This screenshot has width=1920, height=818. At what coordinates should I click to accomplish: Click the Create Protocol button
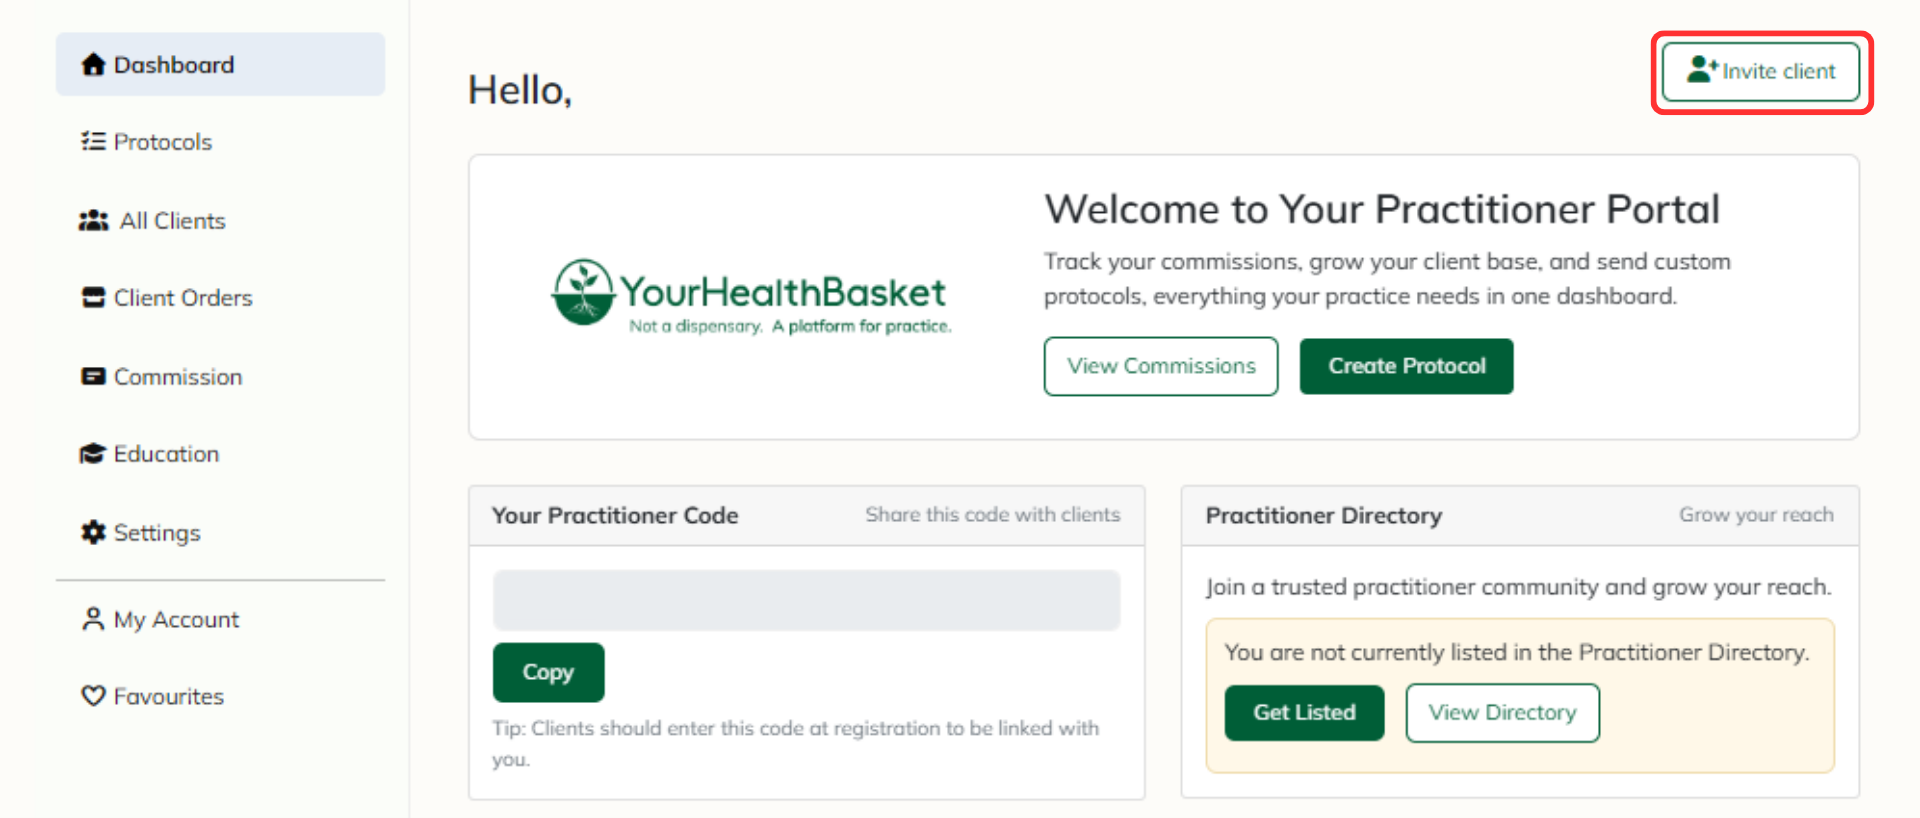pyautogui.click(x=1406, y=366)
